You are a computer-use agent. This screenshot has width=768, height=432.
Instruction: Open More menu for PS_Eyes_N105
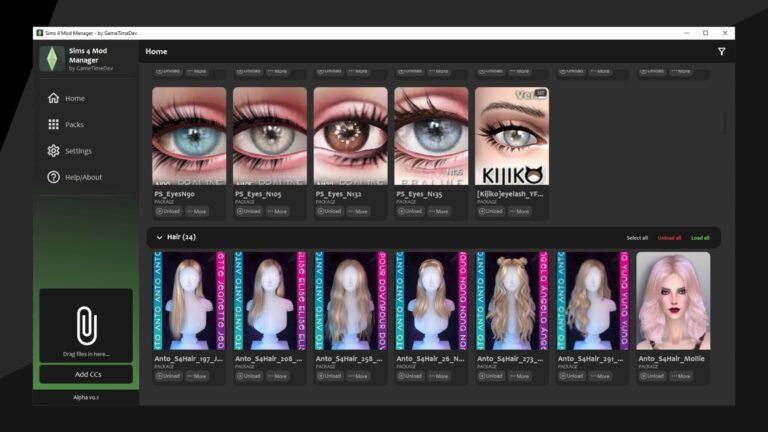pyautogui.click(x=277, y=211)
